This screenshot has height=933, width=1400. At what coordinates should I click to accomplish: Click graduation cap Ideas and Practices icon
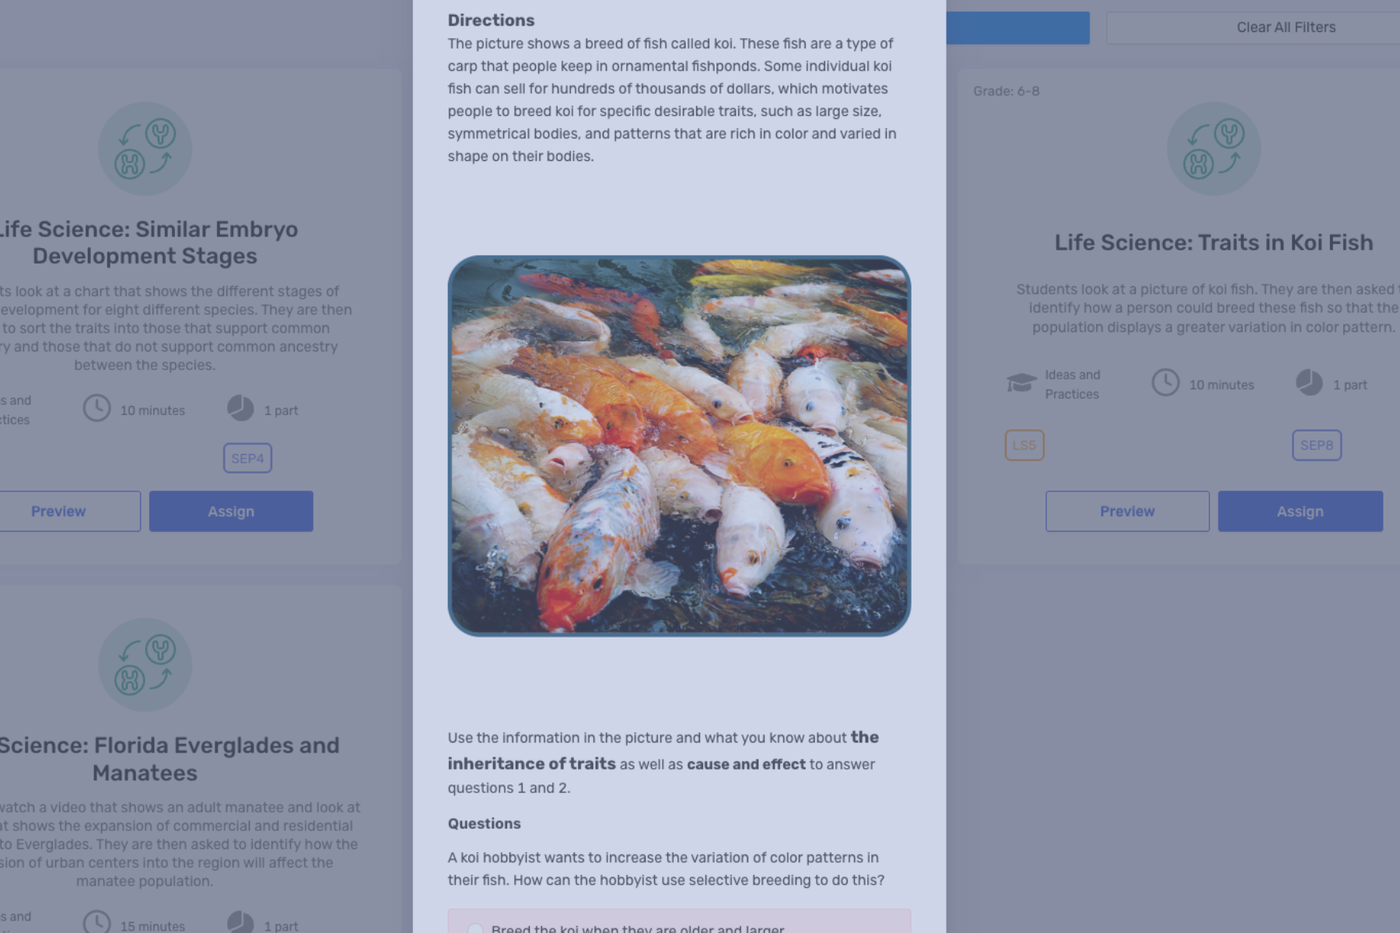(x=1021, y=383)
